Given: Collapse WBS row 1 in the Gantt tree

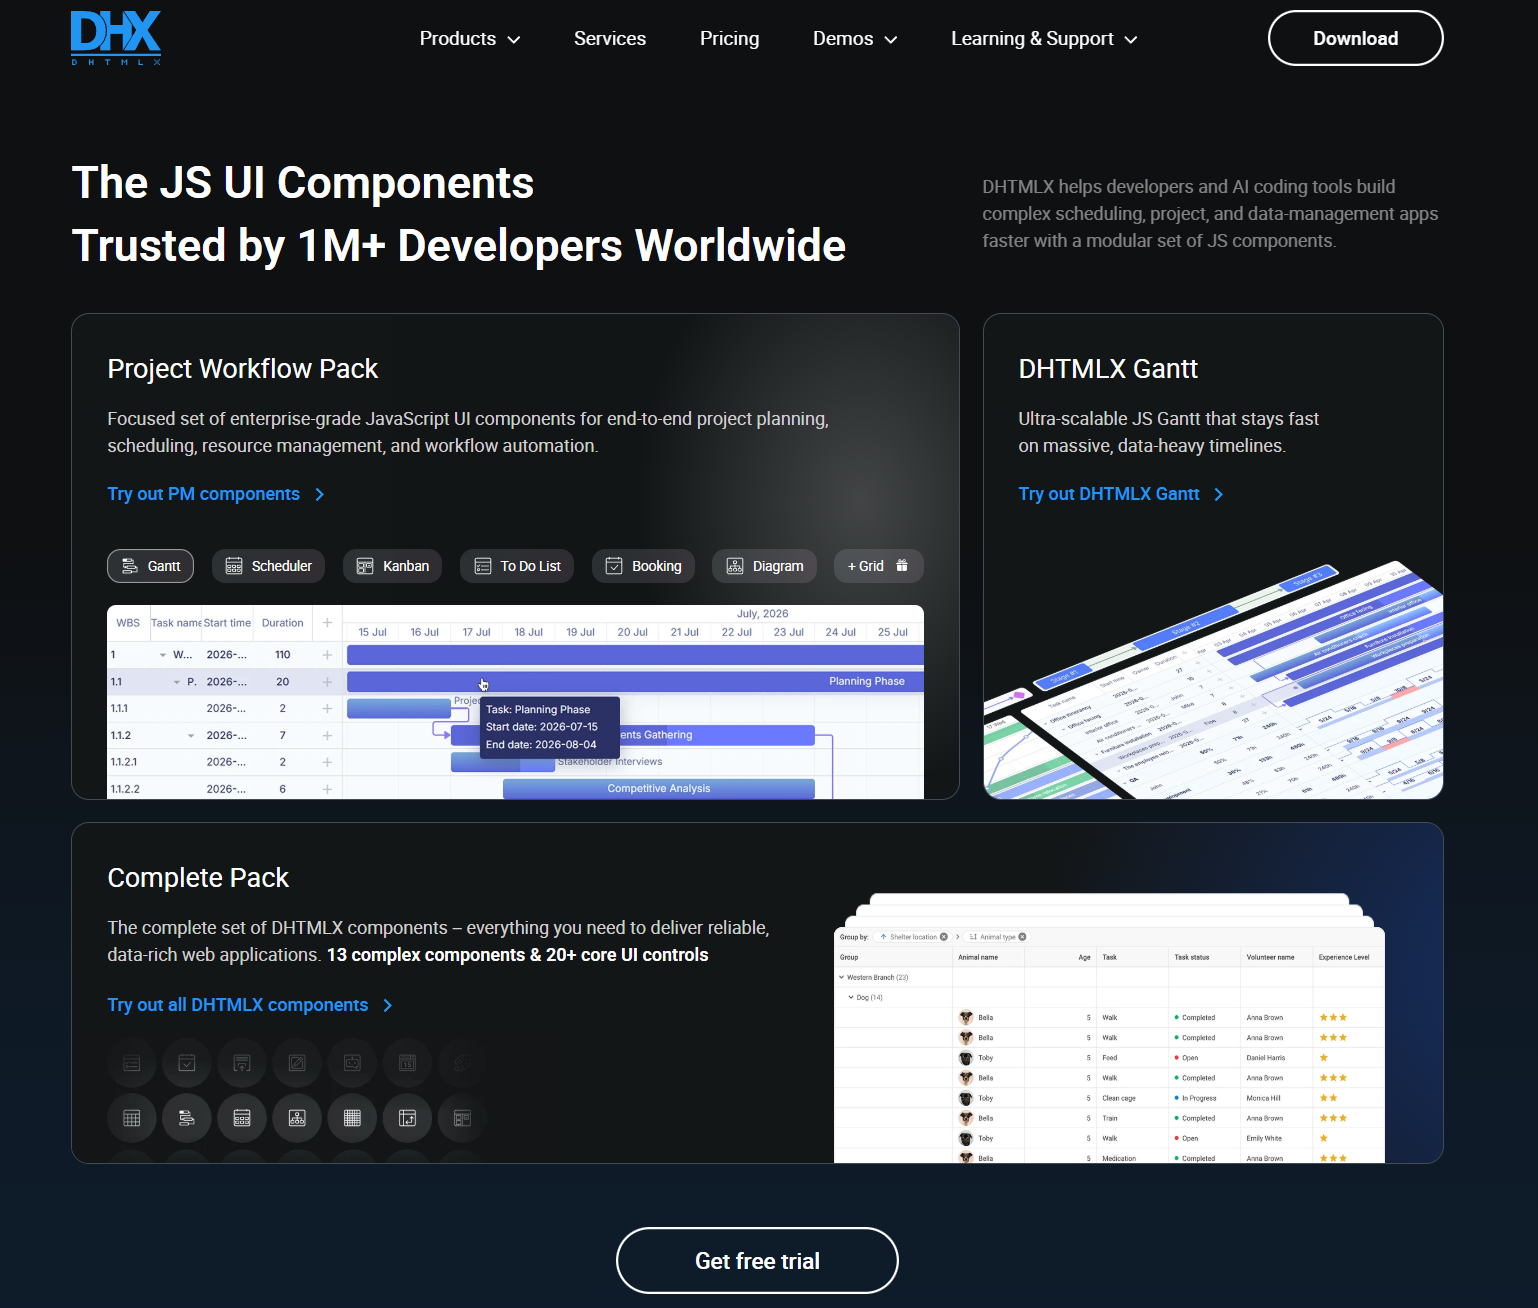Looking at the screenshot, I should [163, 655].
